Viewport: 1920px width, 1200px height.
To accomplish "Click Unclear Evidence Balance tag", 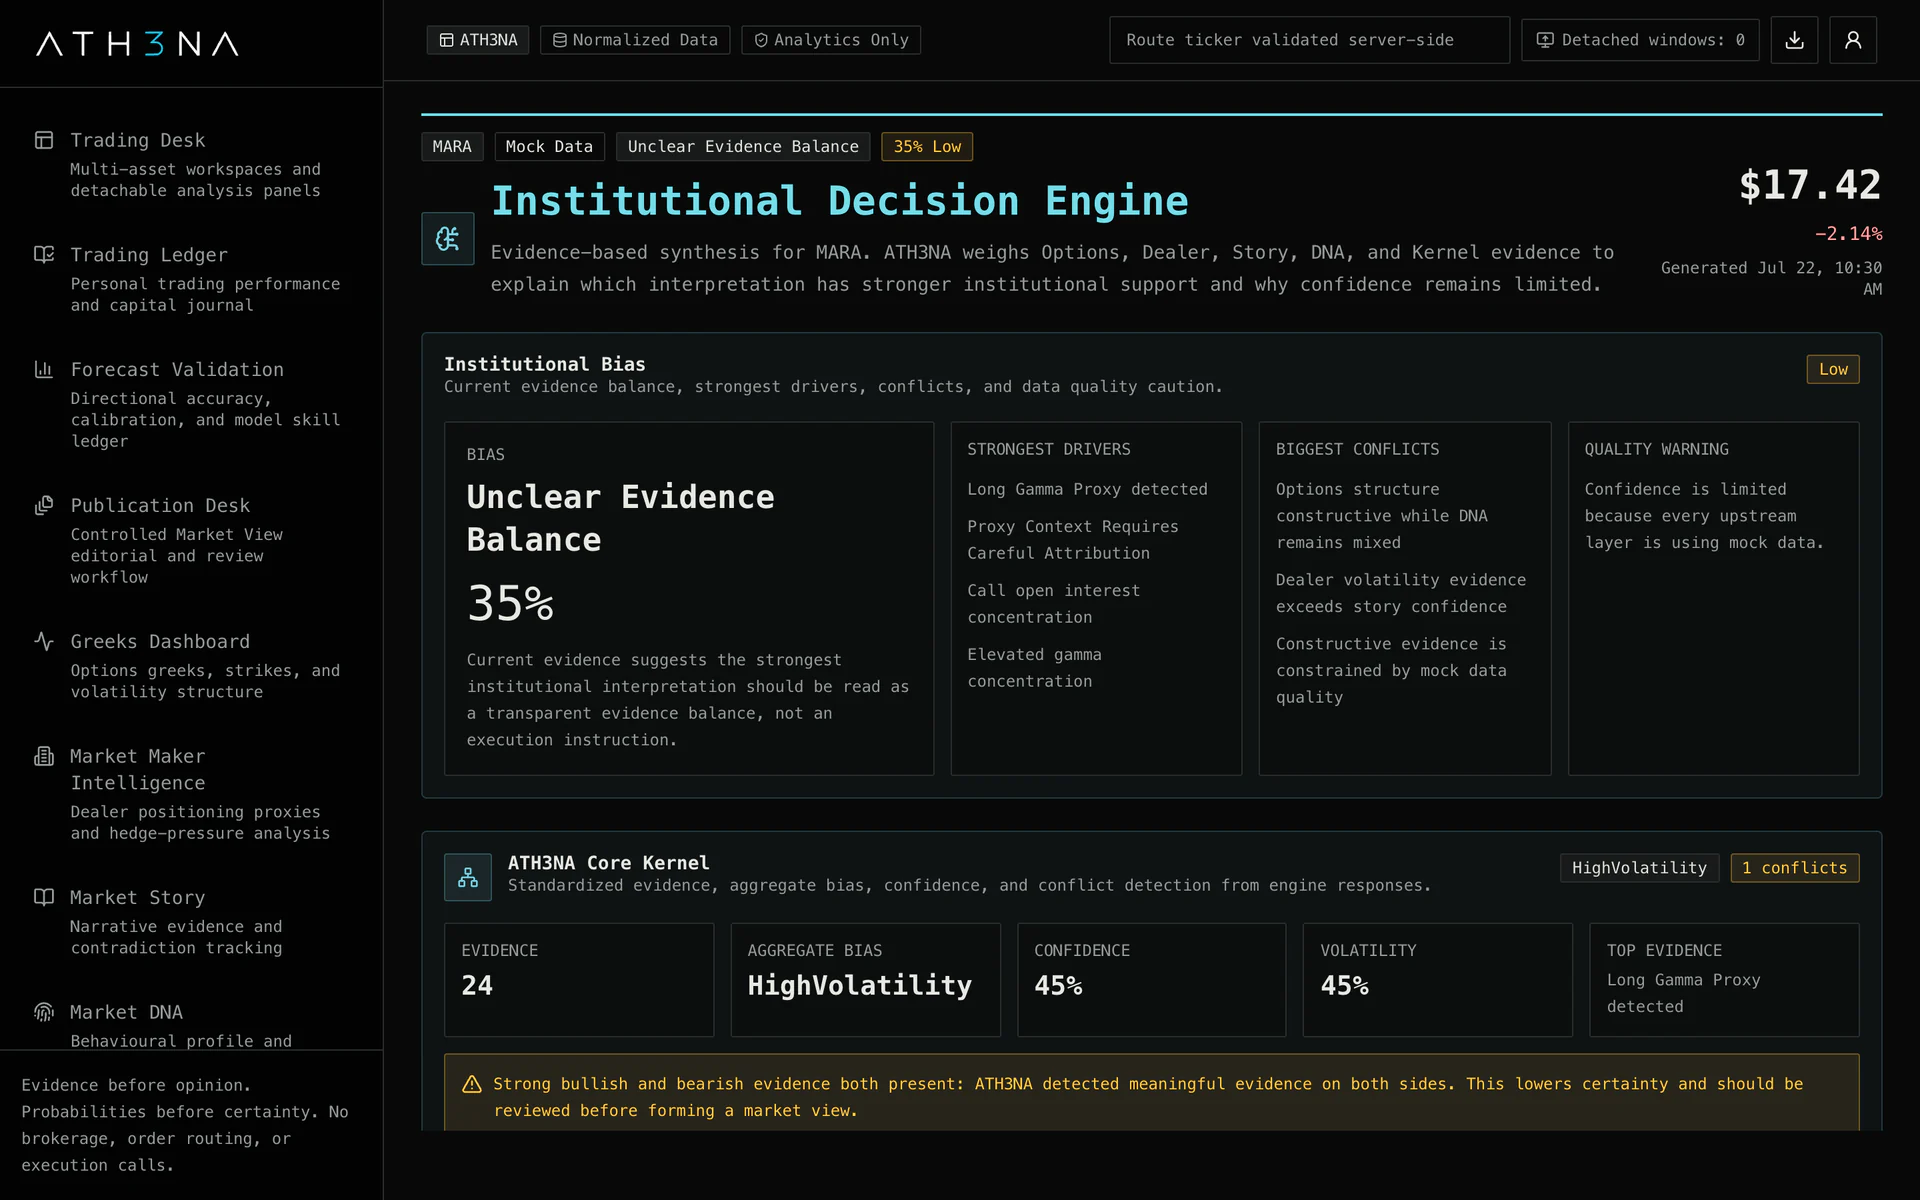I will 743,147.
